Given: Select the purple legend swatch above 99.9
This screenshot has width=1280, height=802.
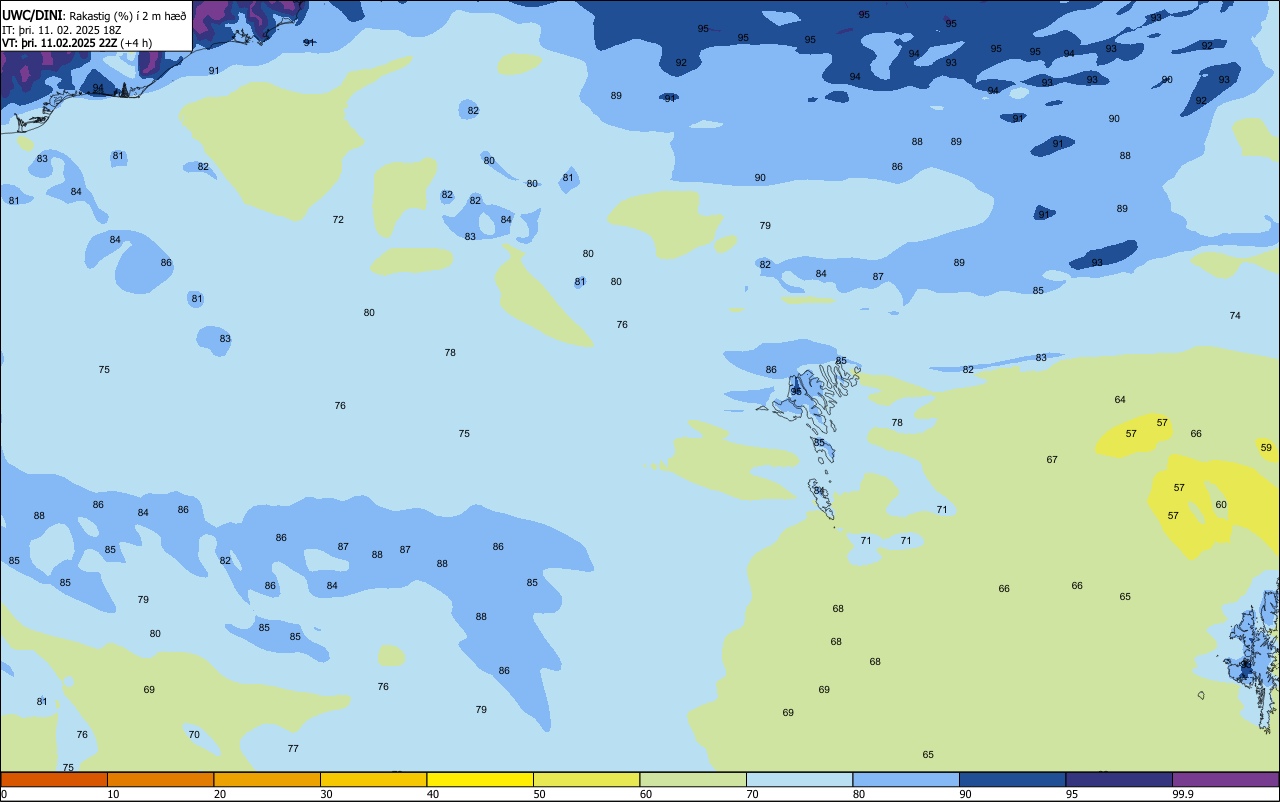Looking at the screenshot, I should click(1225, 779).
